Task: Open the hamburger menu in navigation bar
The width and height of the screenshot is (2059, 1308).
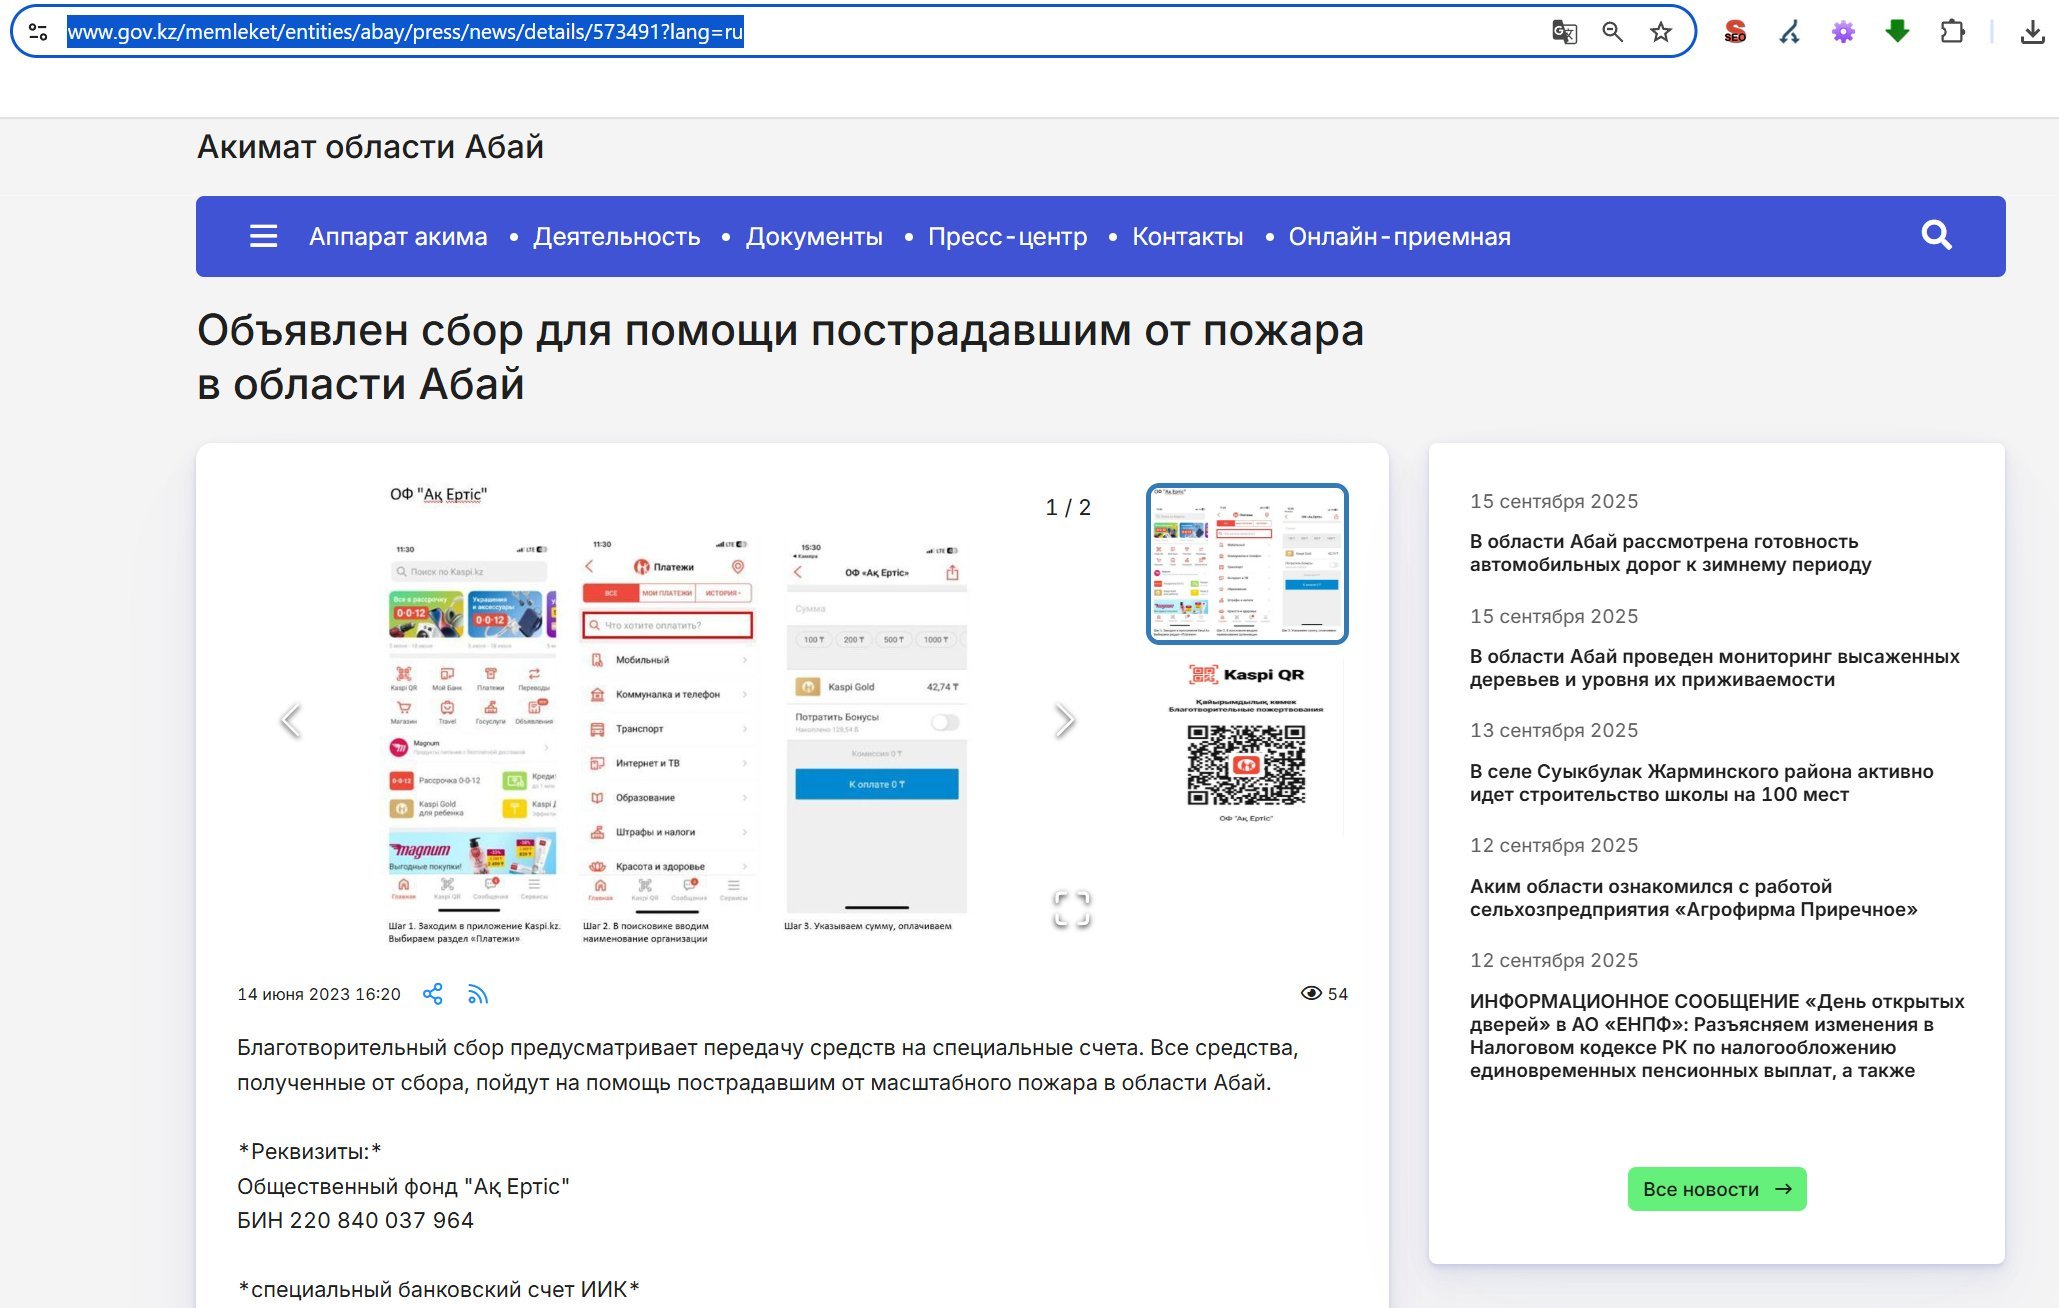Action: click(x=263, y=236)
